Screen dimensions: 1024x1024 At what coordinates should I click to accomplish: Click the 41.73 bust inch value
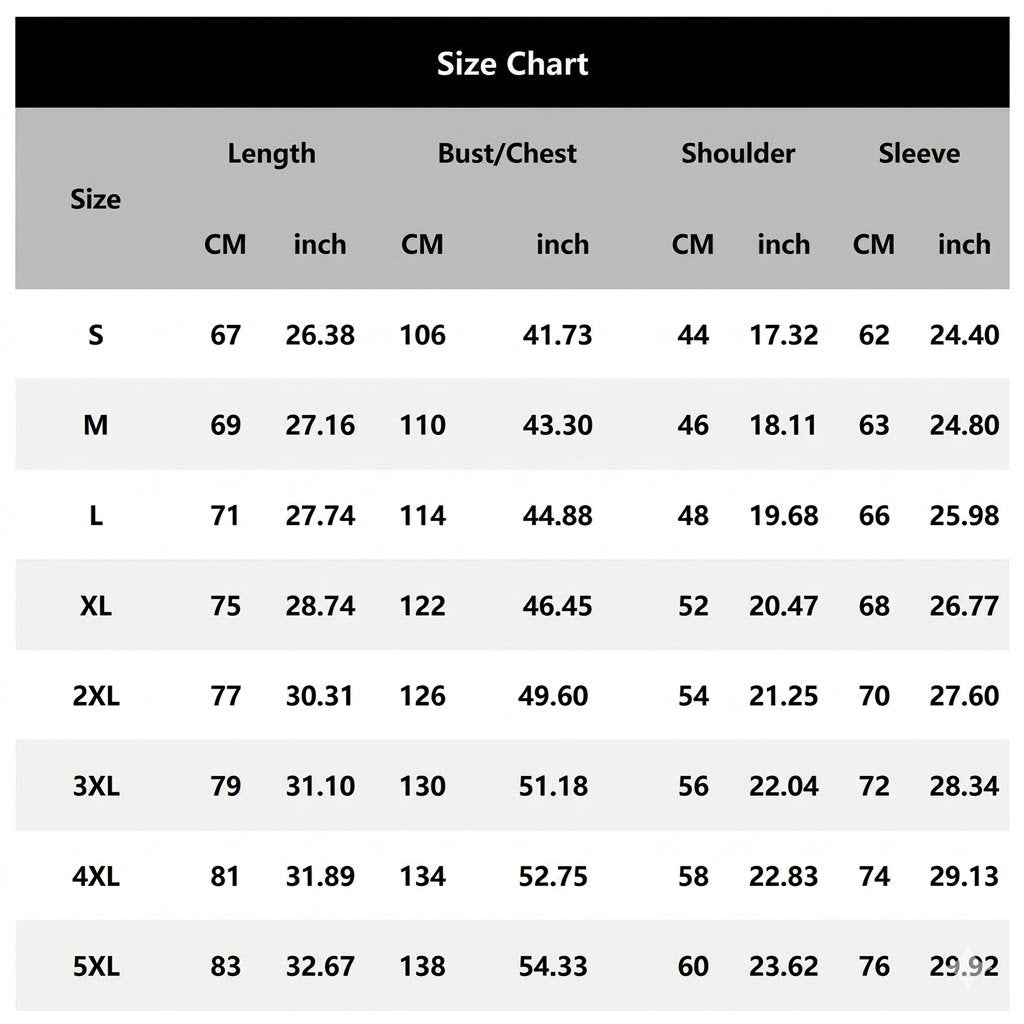557,335
